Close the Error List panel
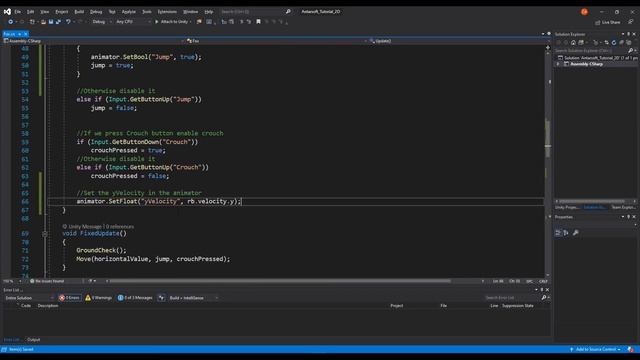 pos(547,290)
